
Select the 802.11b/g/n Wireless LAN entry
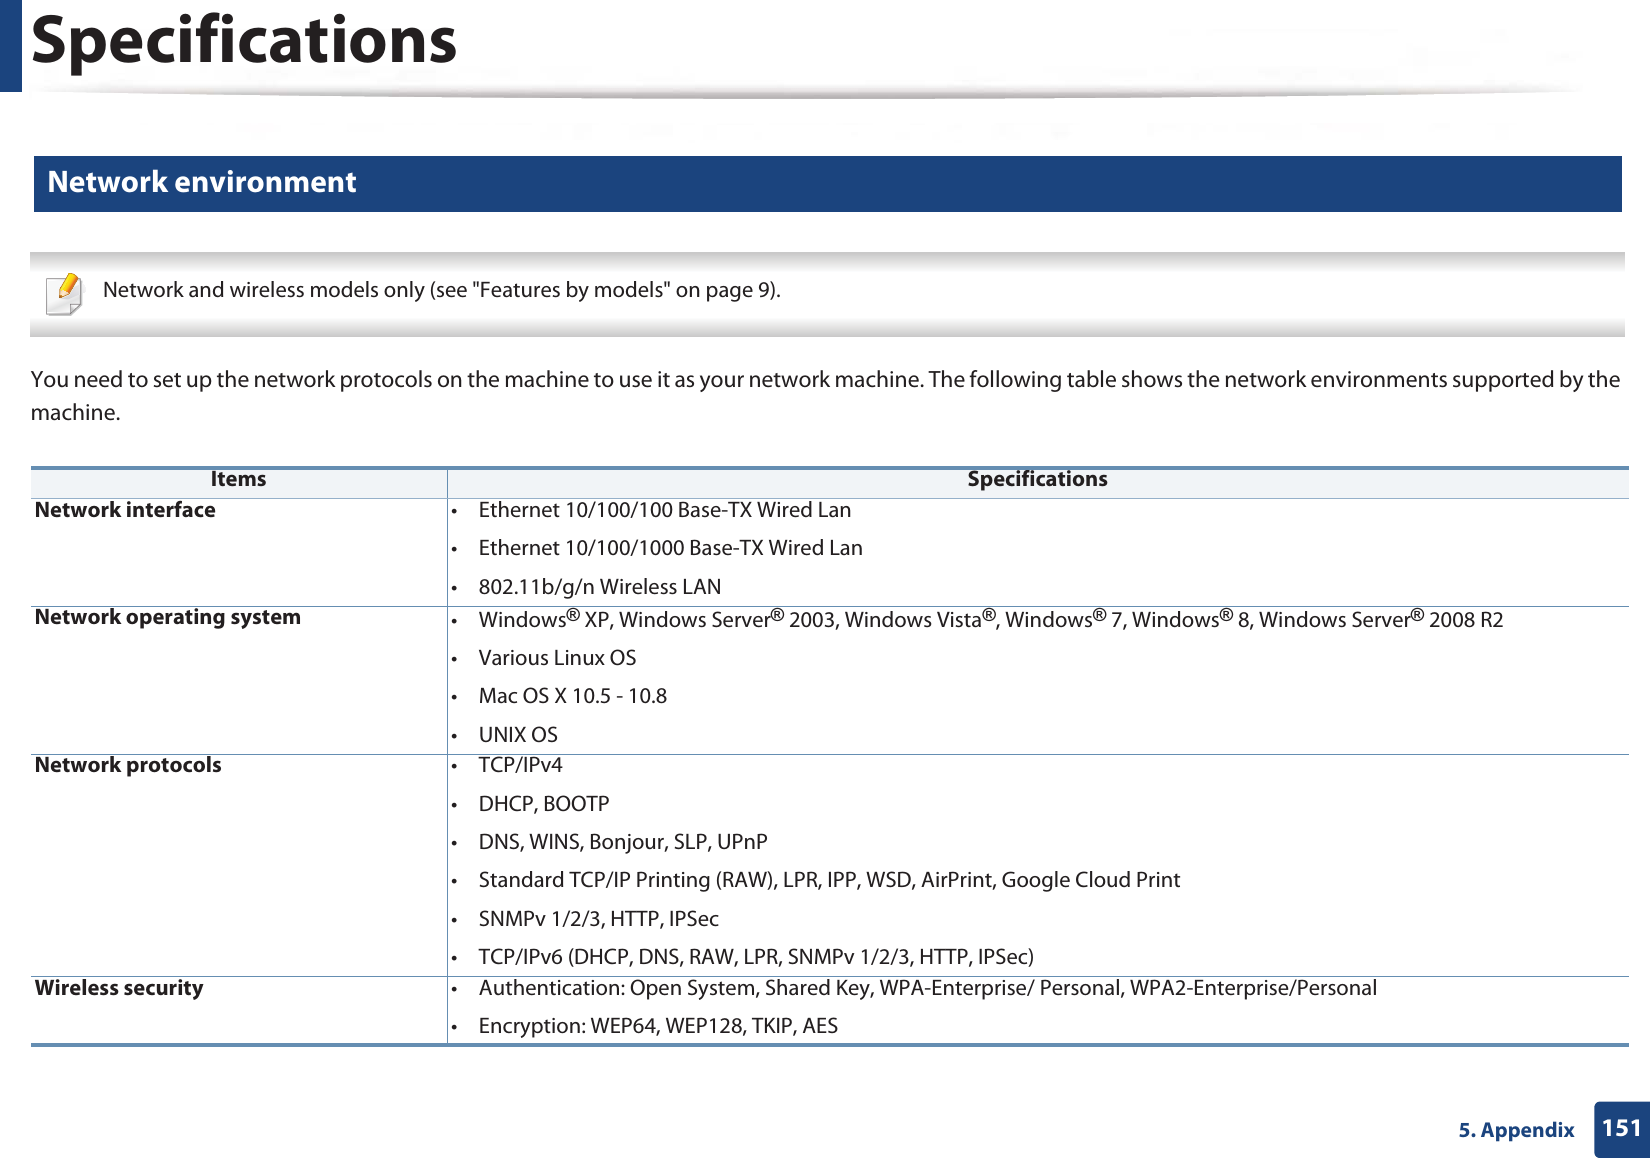(600, 587)
